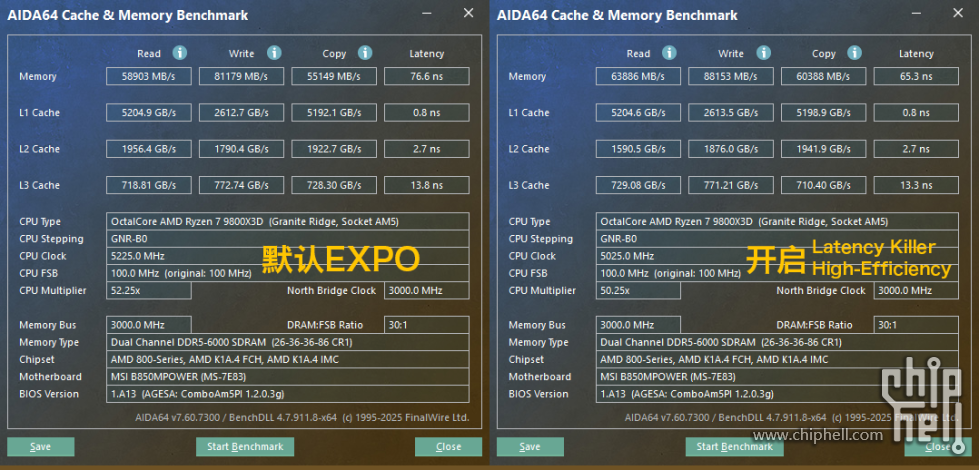Open Read info icon in left window
Image resolution: width=979 pixels, height=470 pixels.
tap(180, 53)
